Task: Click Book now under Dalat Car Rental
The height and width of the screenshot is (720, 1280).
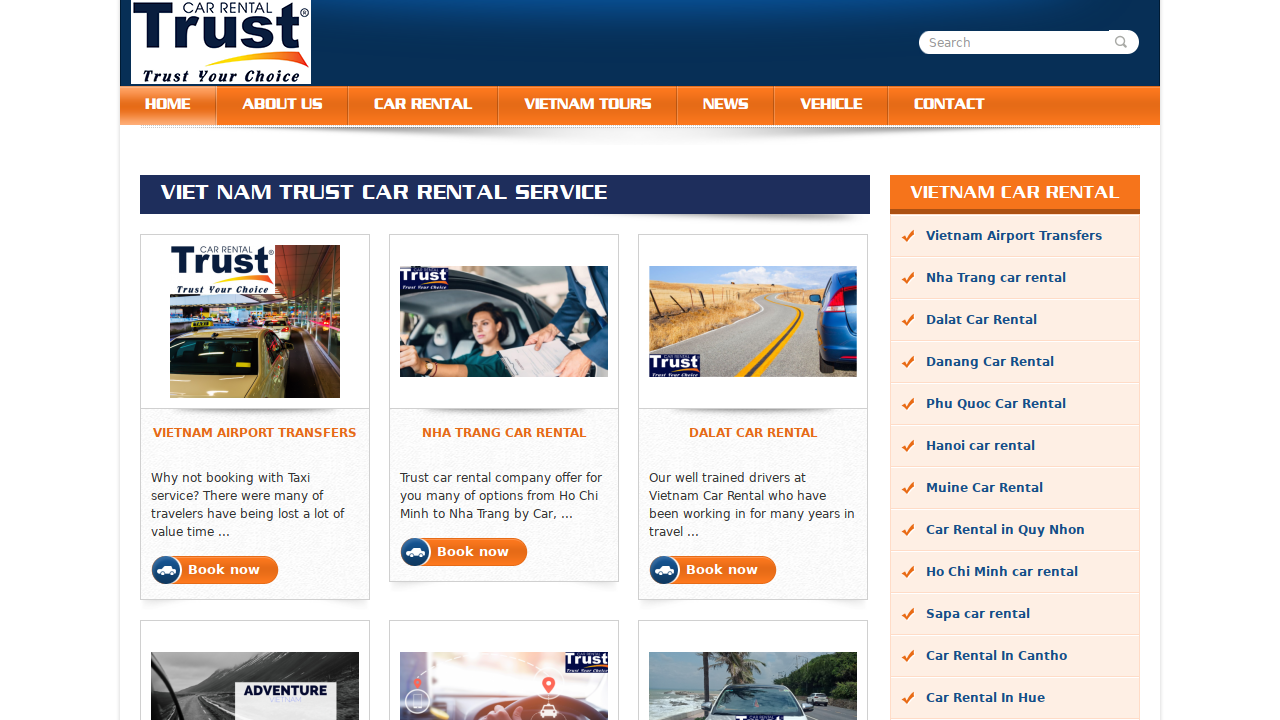Action: pos(712,570)
